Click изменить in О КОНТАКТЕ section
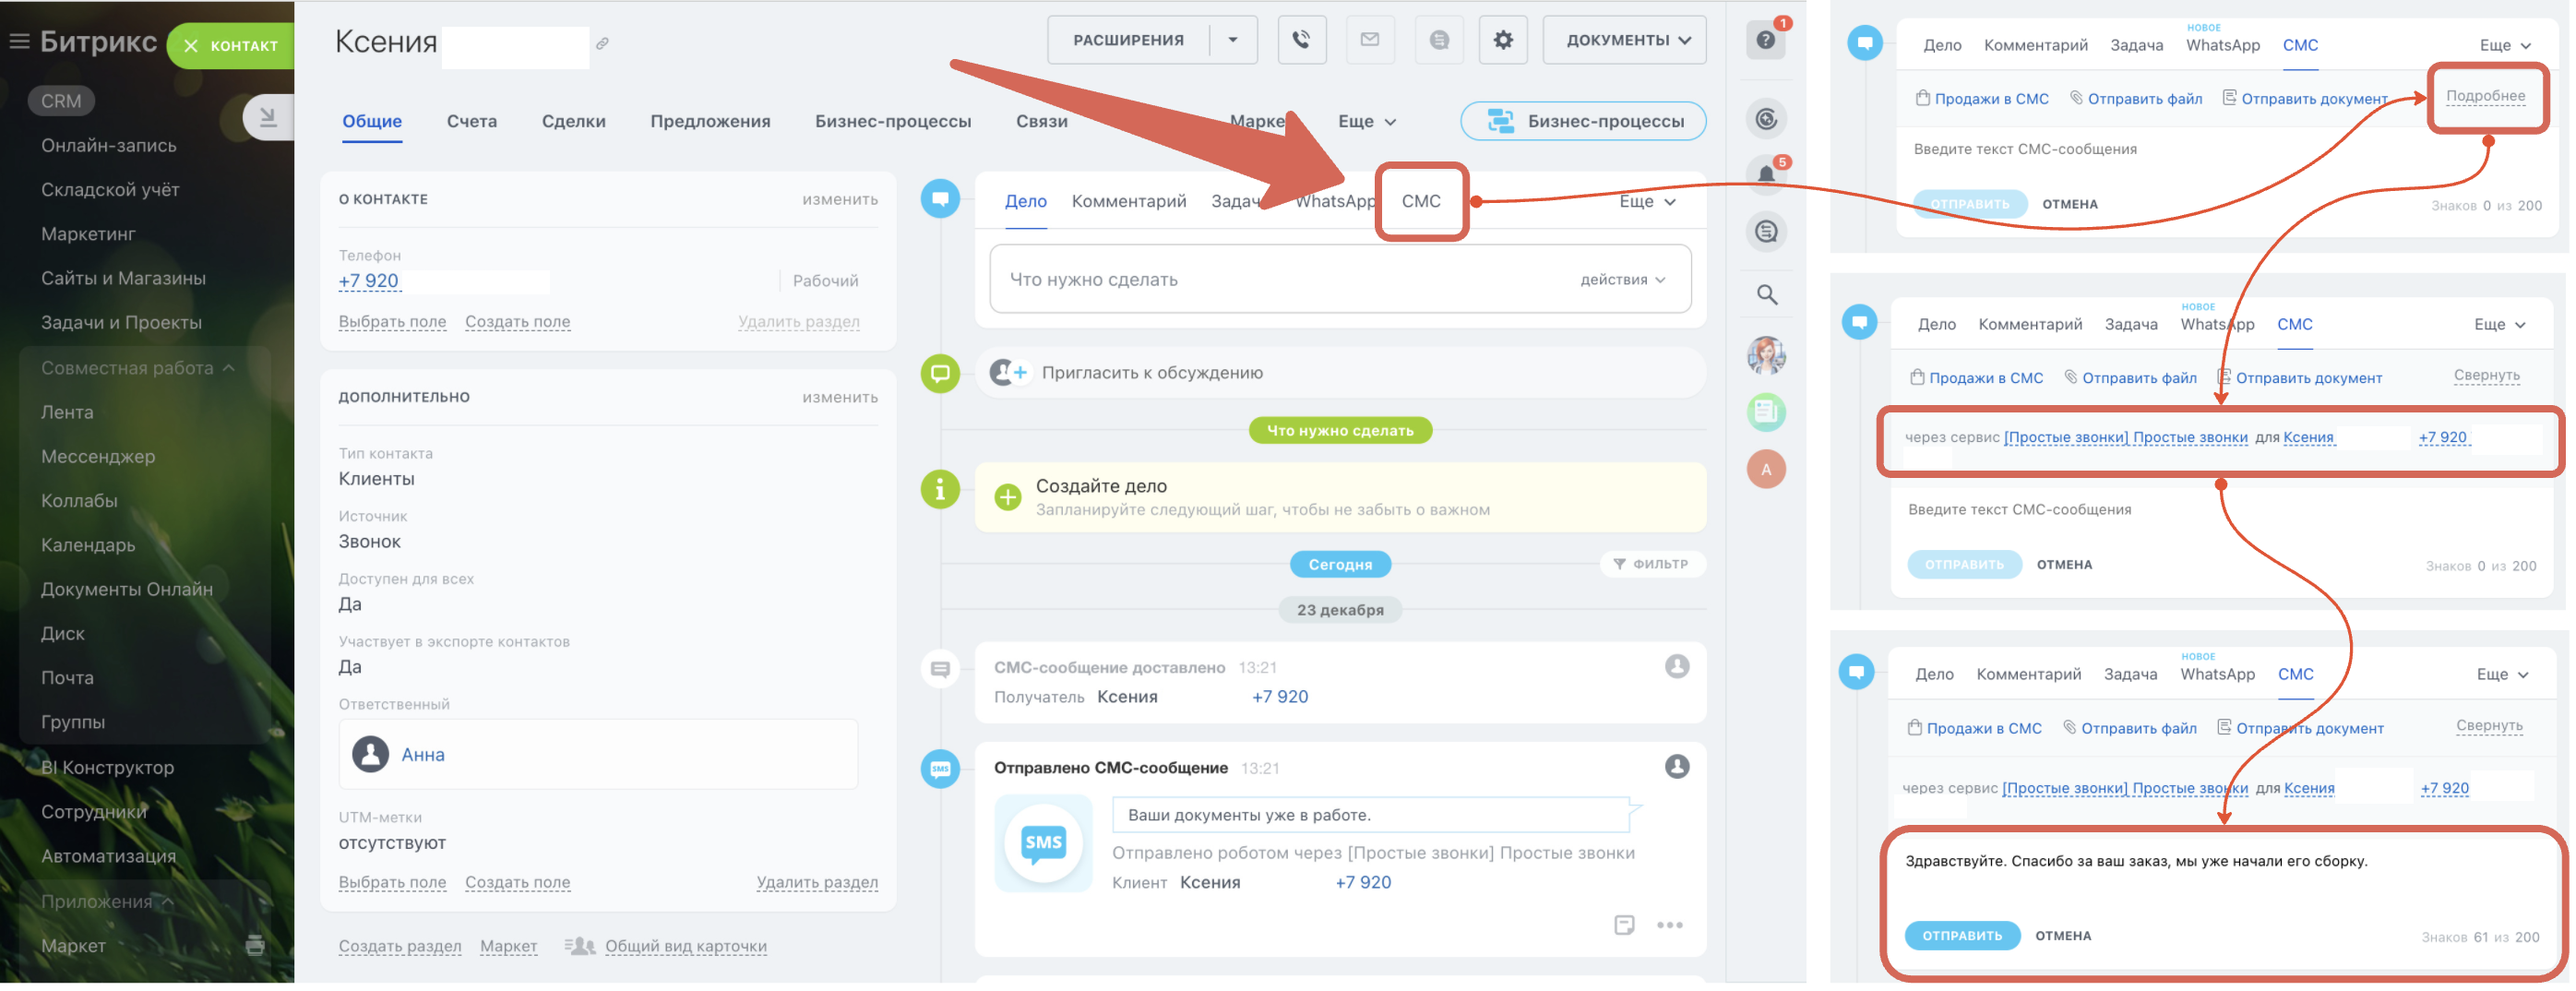 (x=840, y=200)
